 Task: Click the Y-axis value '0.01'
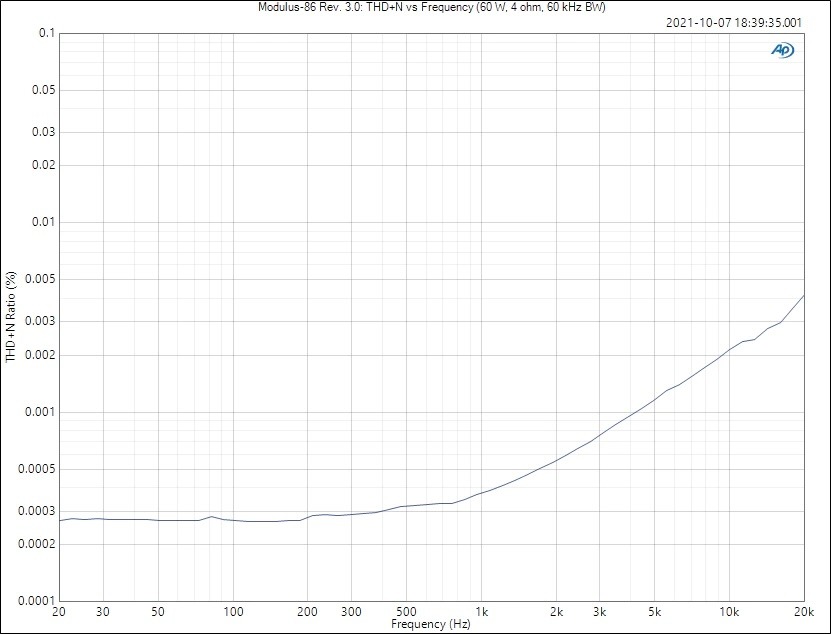[43, 222]
